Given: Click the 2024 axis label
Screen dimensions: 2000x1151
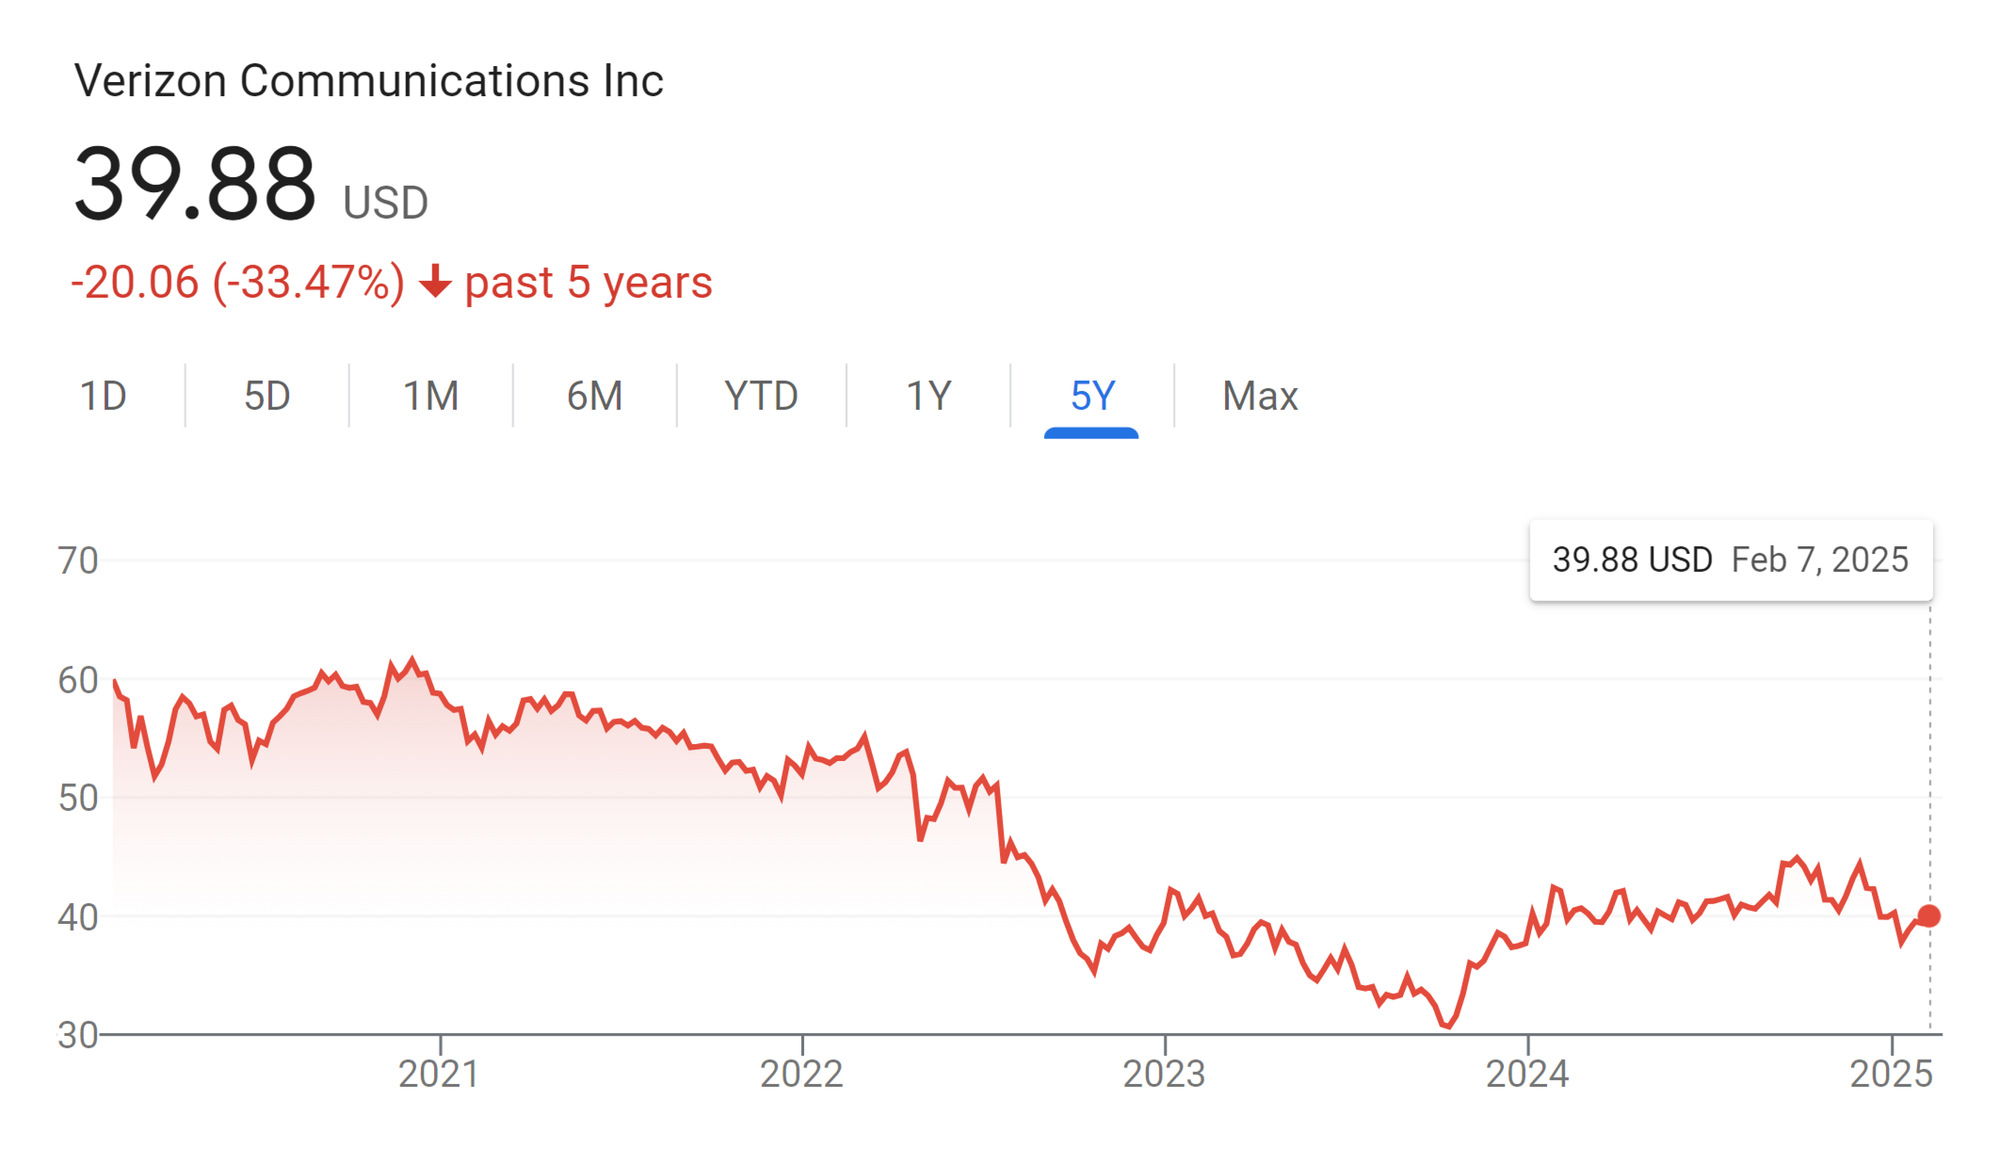Looking at the screenshot, I should pyautogui.click(x=1527, y=1073).
